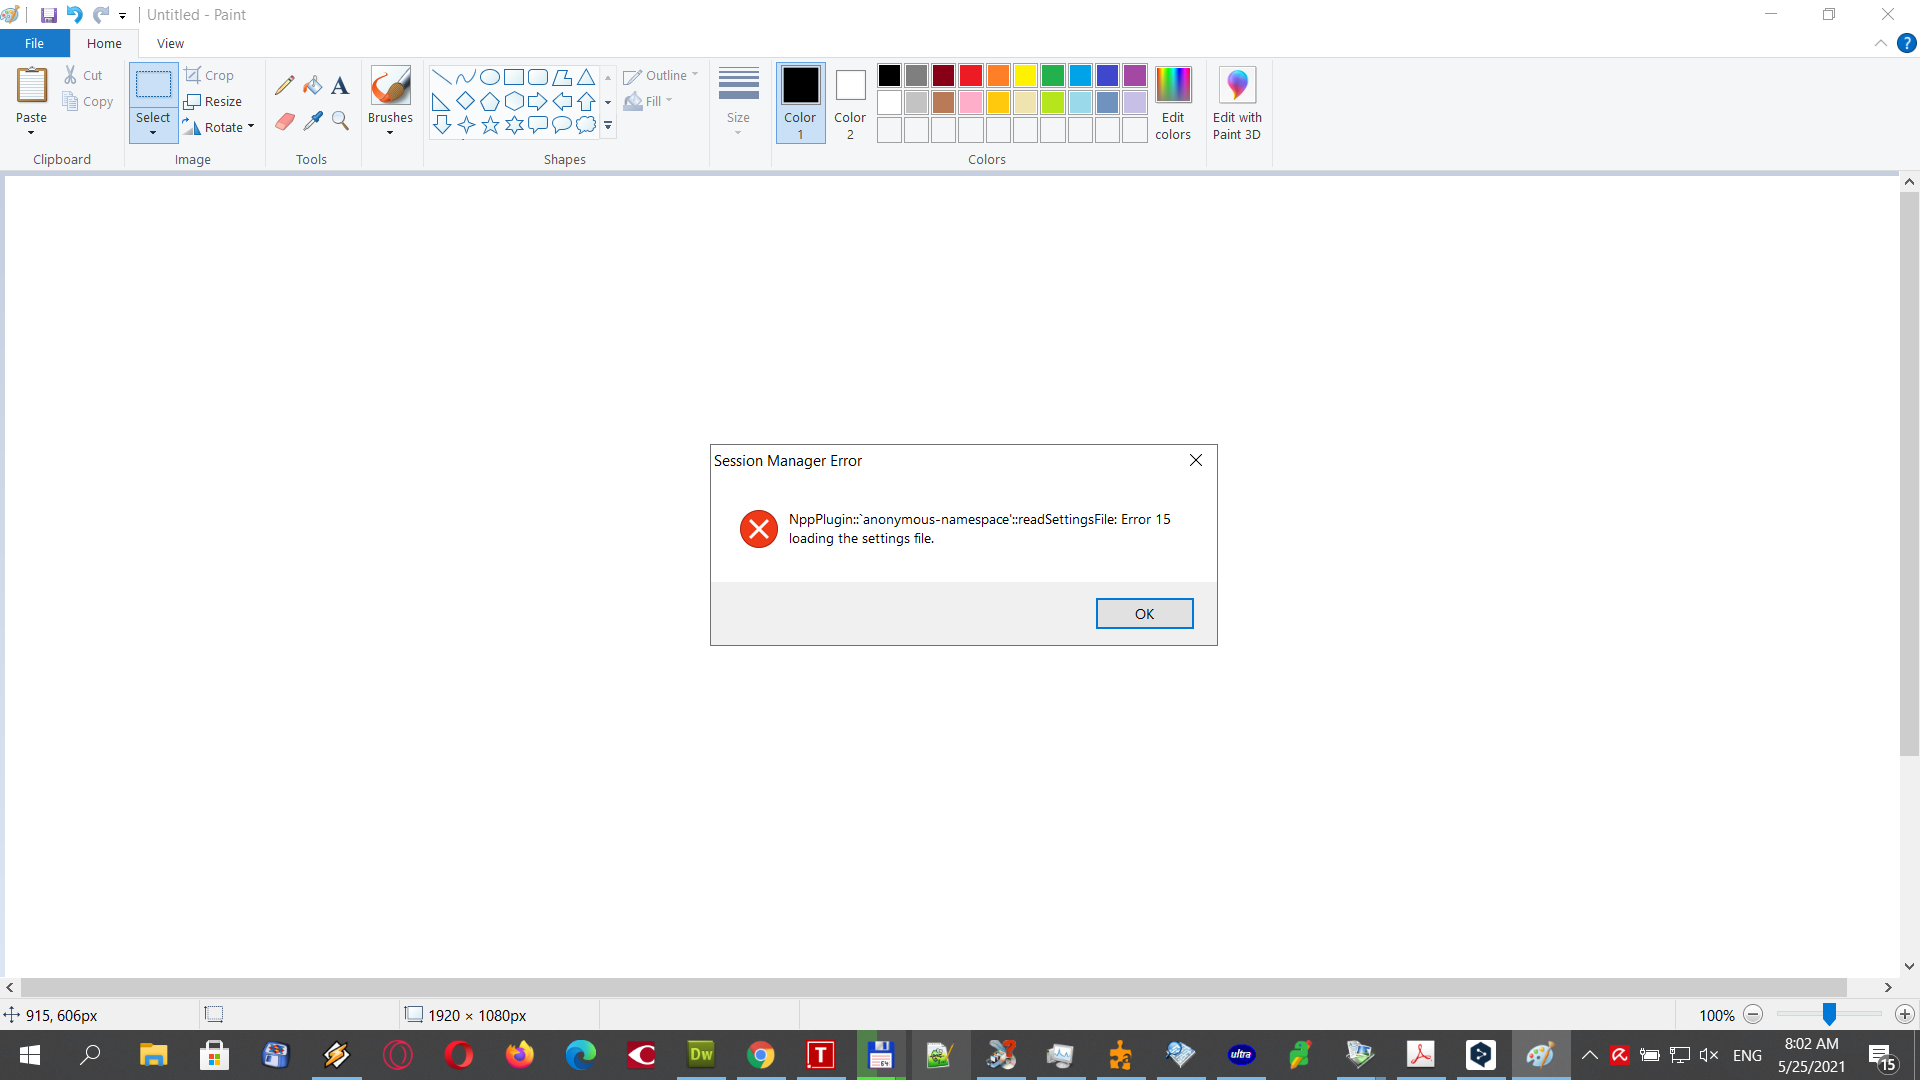Select the Eraser tool
Image resolution: width=1920 pixels, height=1080 pixels.
(x=285, y=121)
